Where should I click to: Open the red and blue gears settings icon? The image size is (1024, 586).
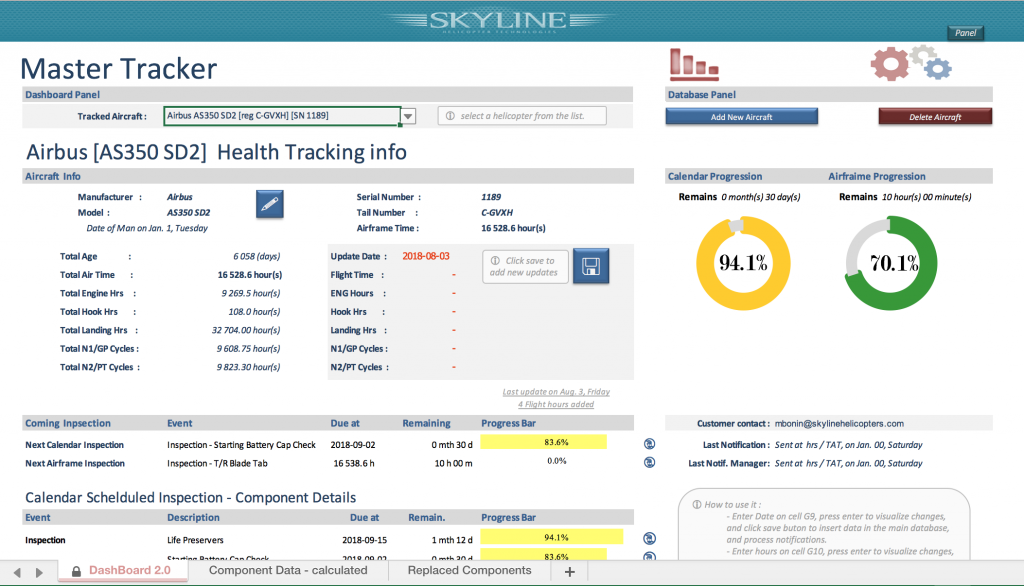coord(911,63)
